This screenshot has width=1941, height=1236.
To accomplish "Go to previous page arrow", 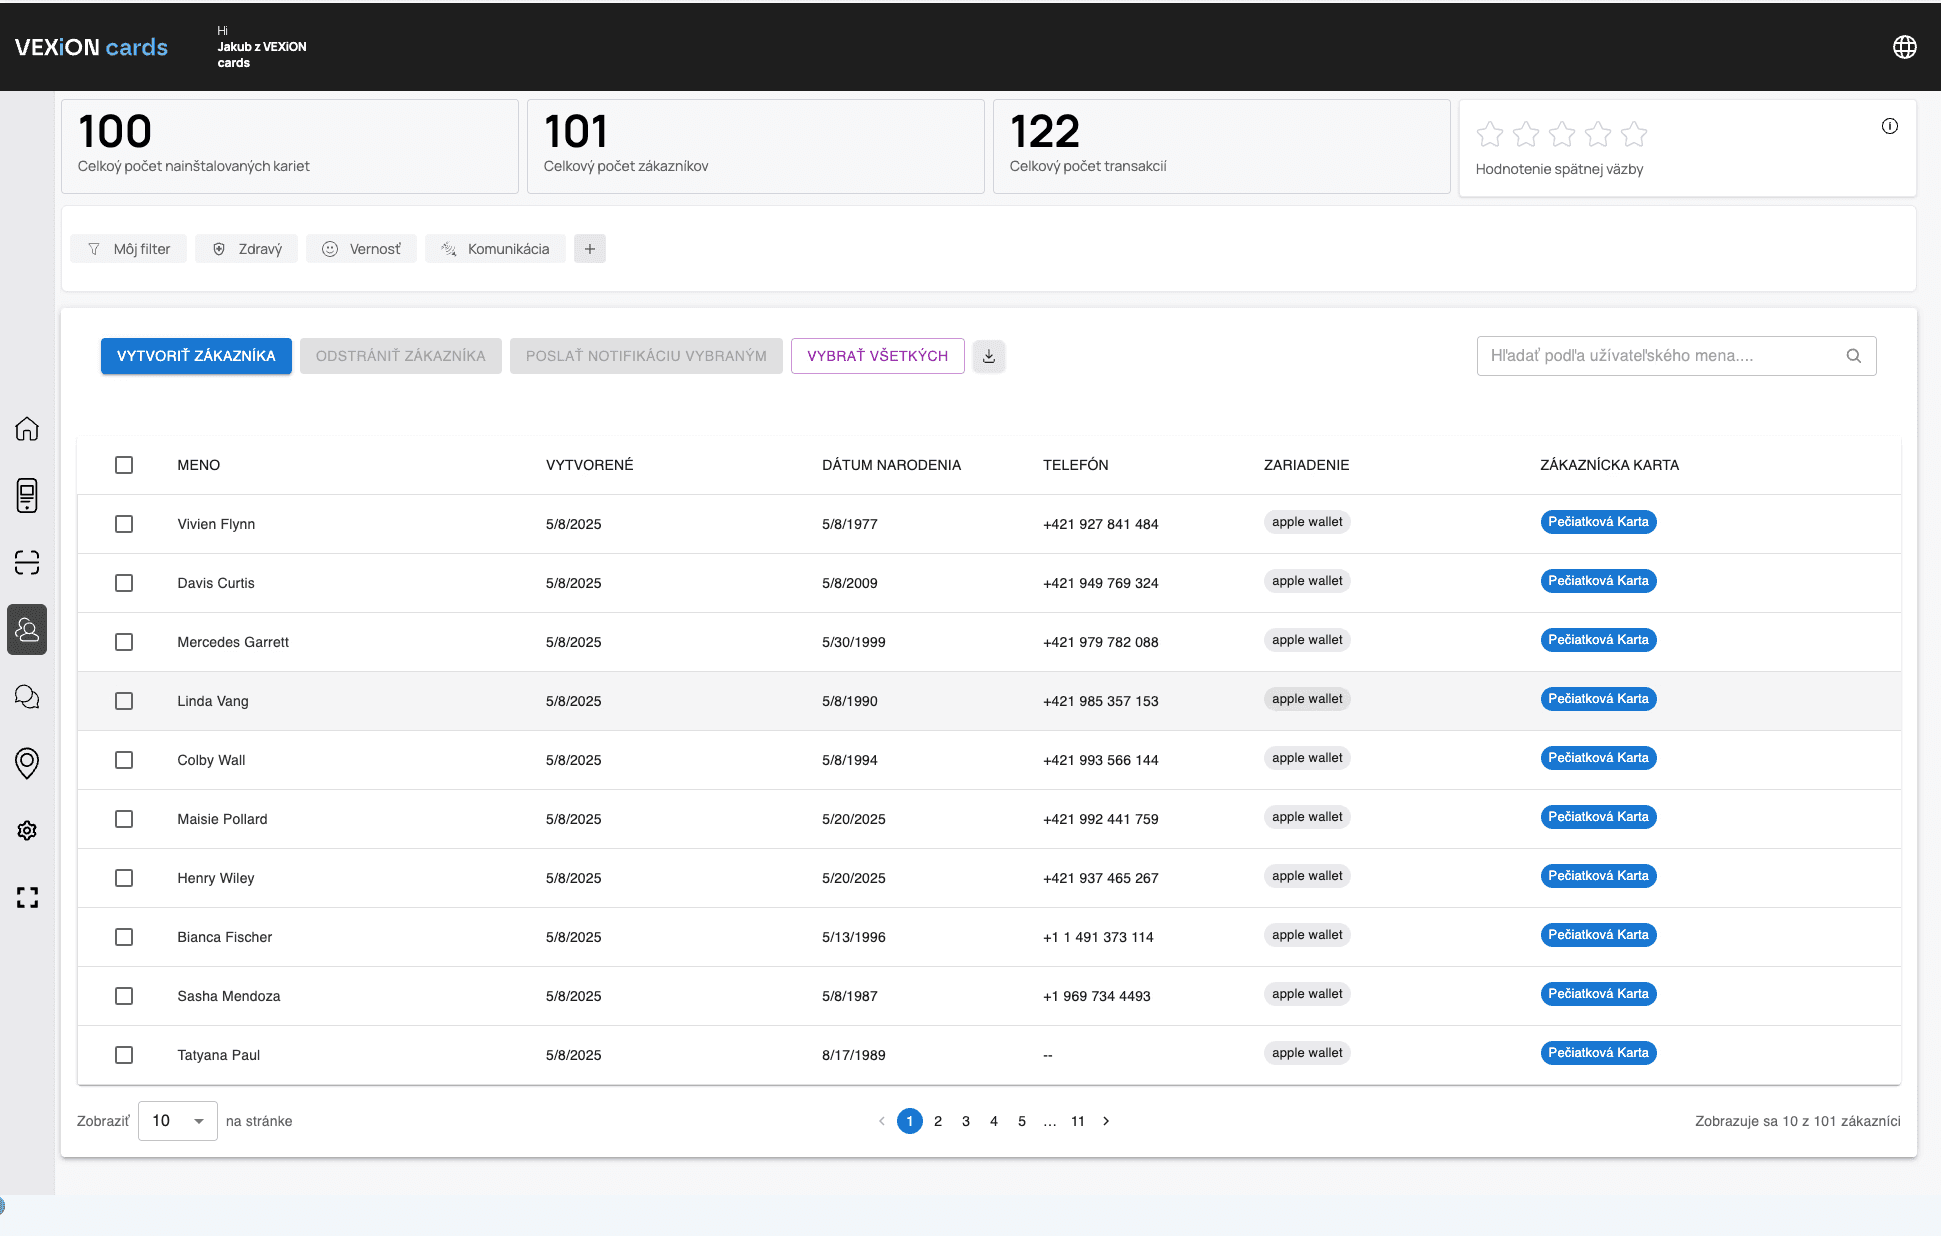I will pyautogui.click(x=882, y=1121).
